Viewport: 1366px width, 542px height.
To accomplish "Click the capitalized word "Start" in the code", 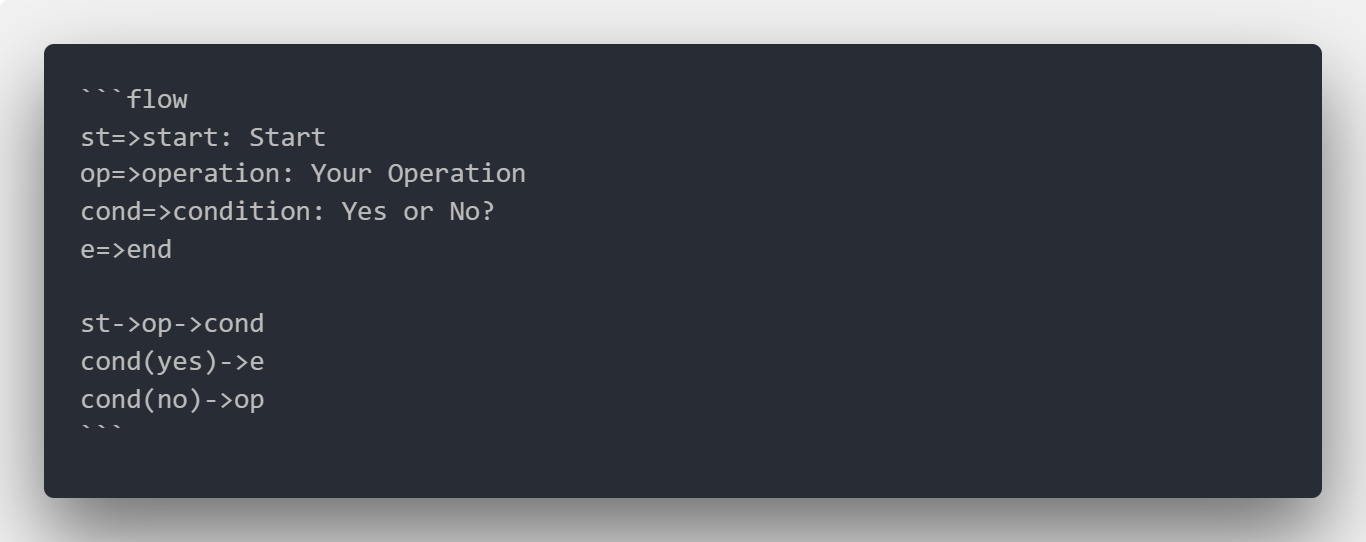I will pyautogui.click(x=287, y=137).
